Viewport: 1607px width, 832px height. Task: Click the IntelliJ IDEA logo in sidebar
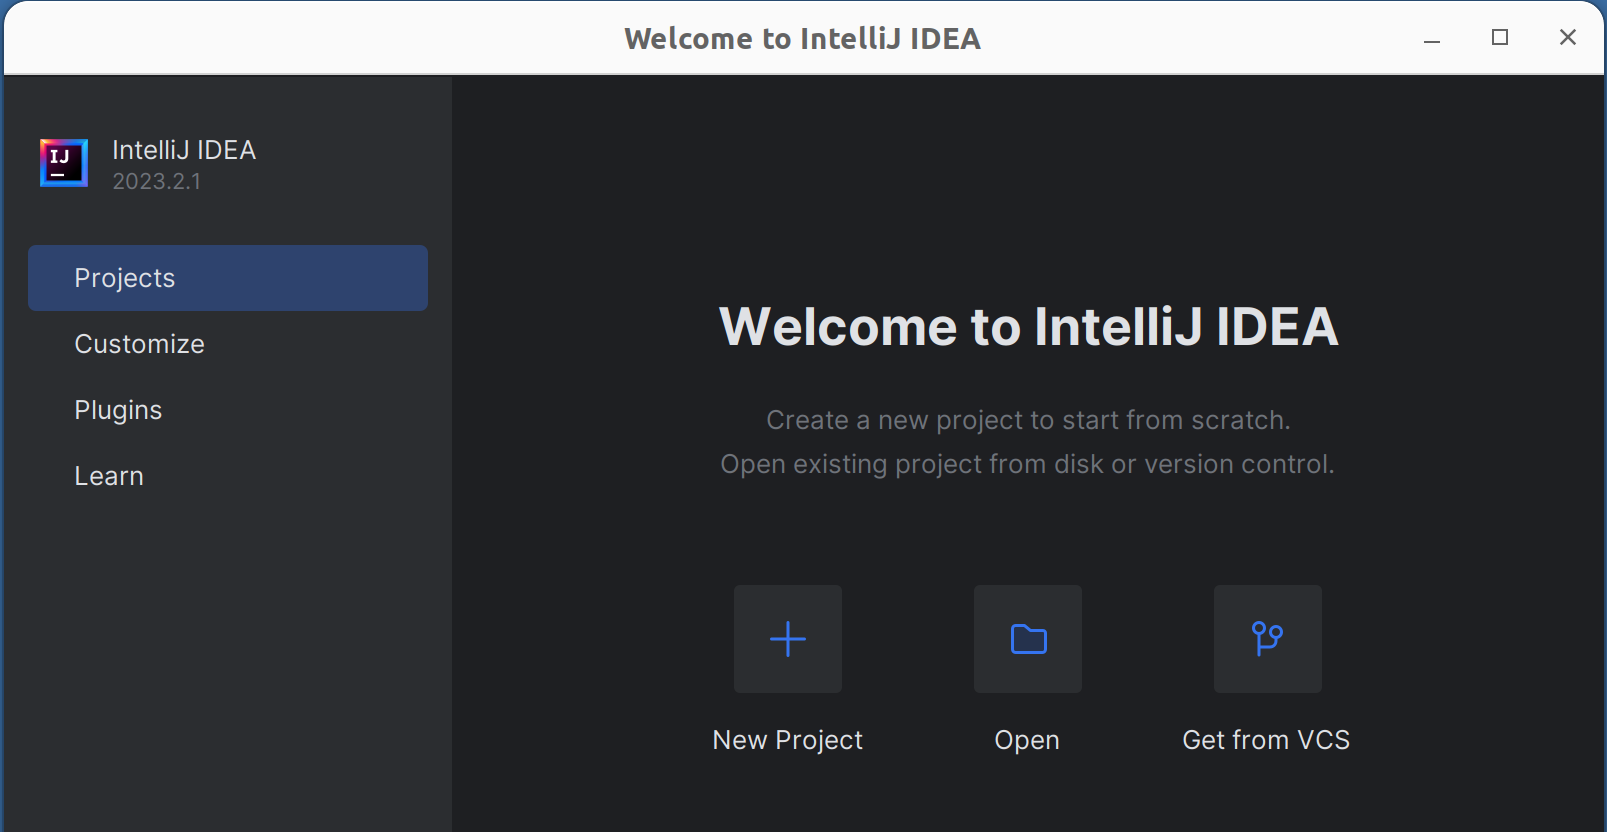pyautogui.click(x=64, y=163)
